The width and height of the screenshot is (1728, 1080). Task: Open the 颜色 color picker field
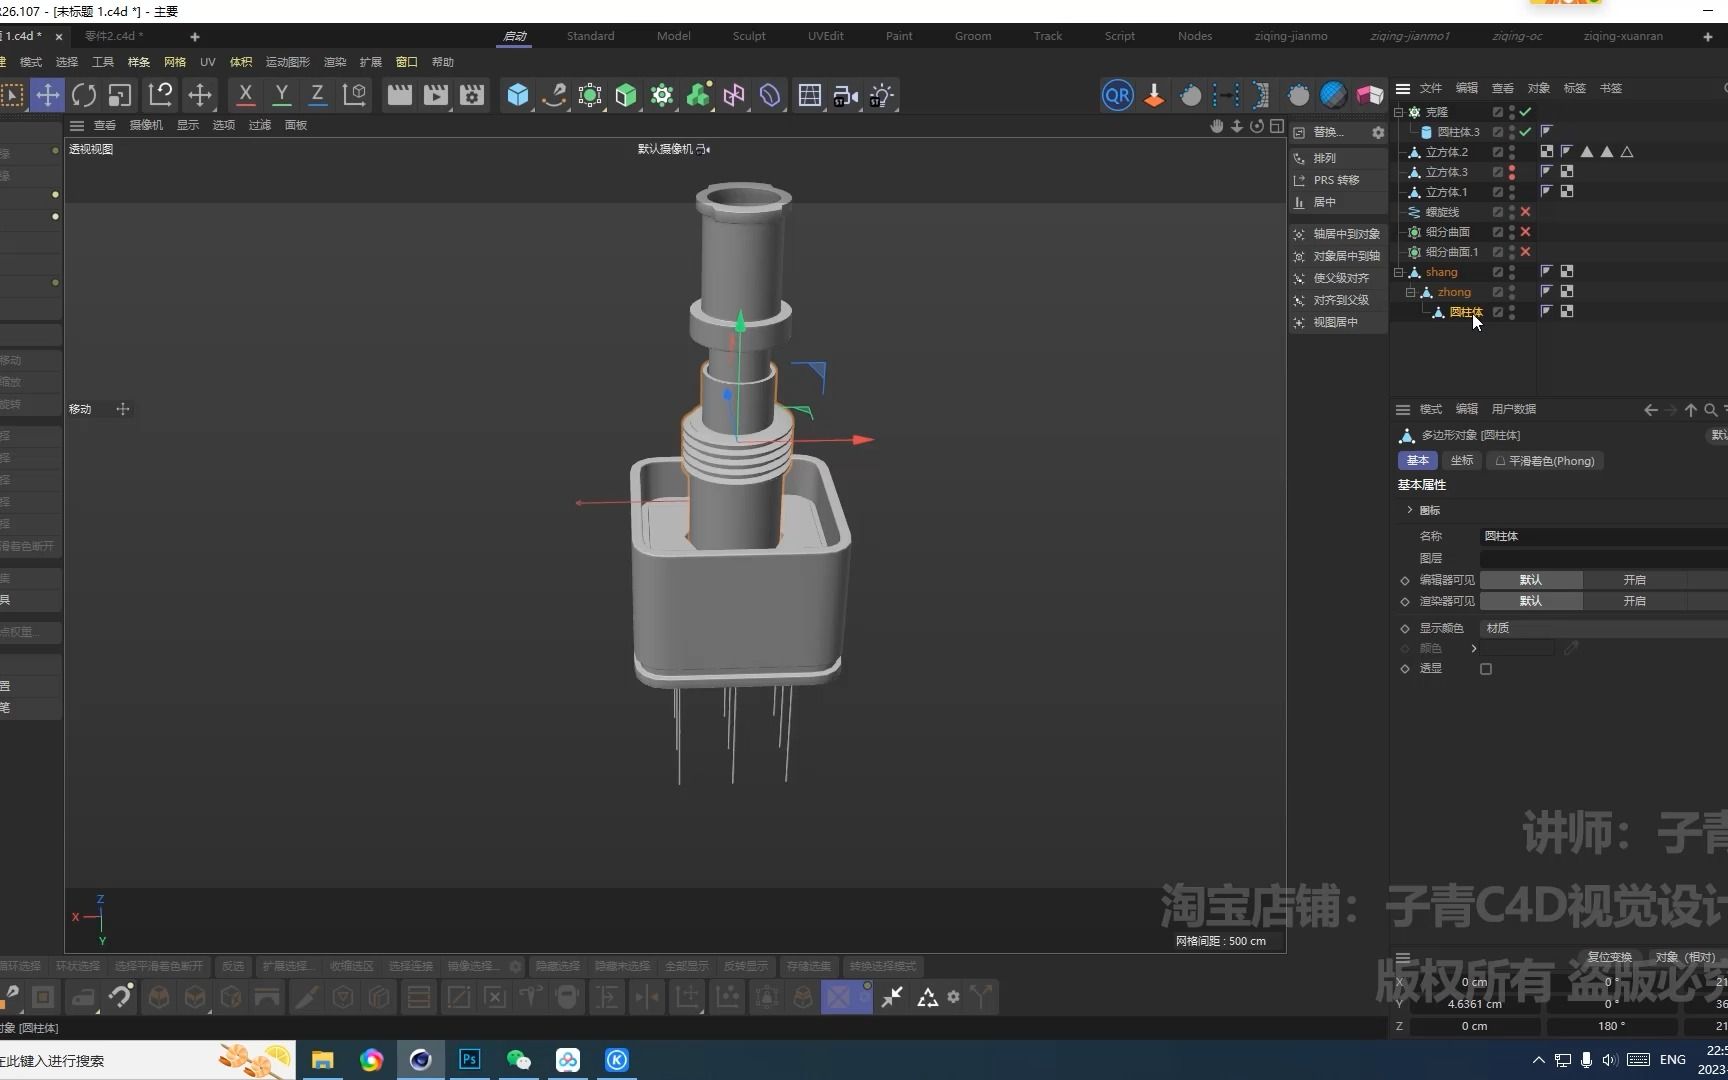click(1515, 648)
